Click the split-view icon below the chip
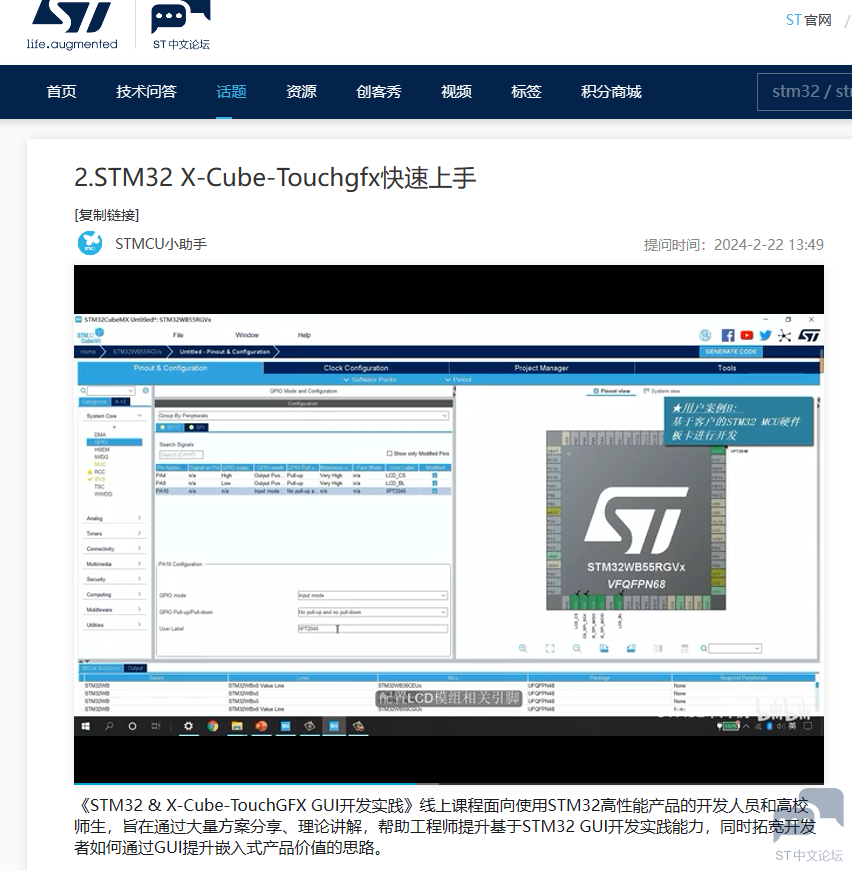This screenshot has width=852, height=871. (x=658, y=648)
